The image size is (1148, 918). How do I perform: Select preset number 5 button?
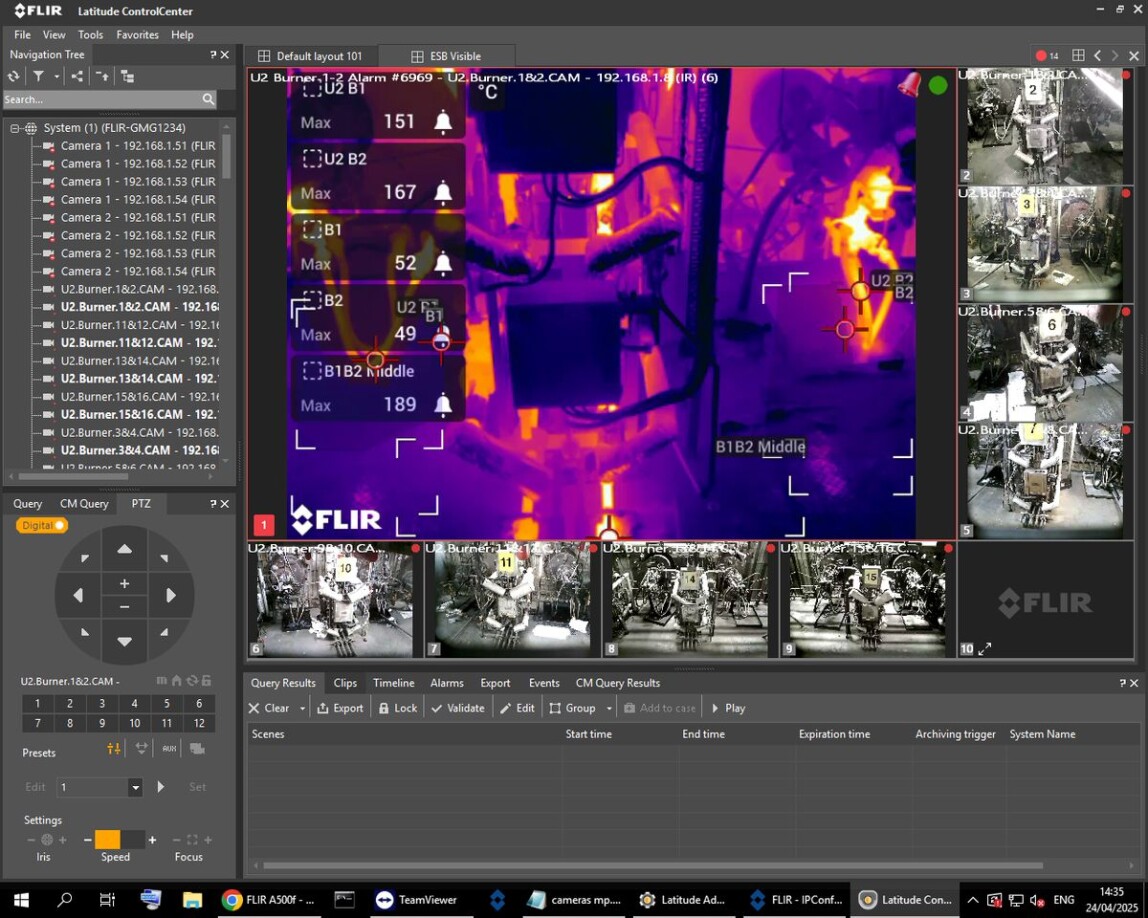167,704
